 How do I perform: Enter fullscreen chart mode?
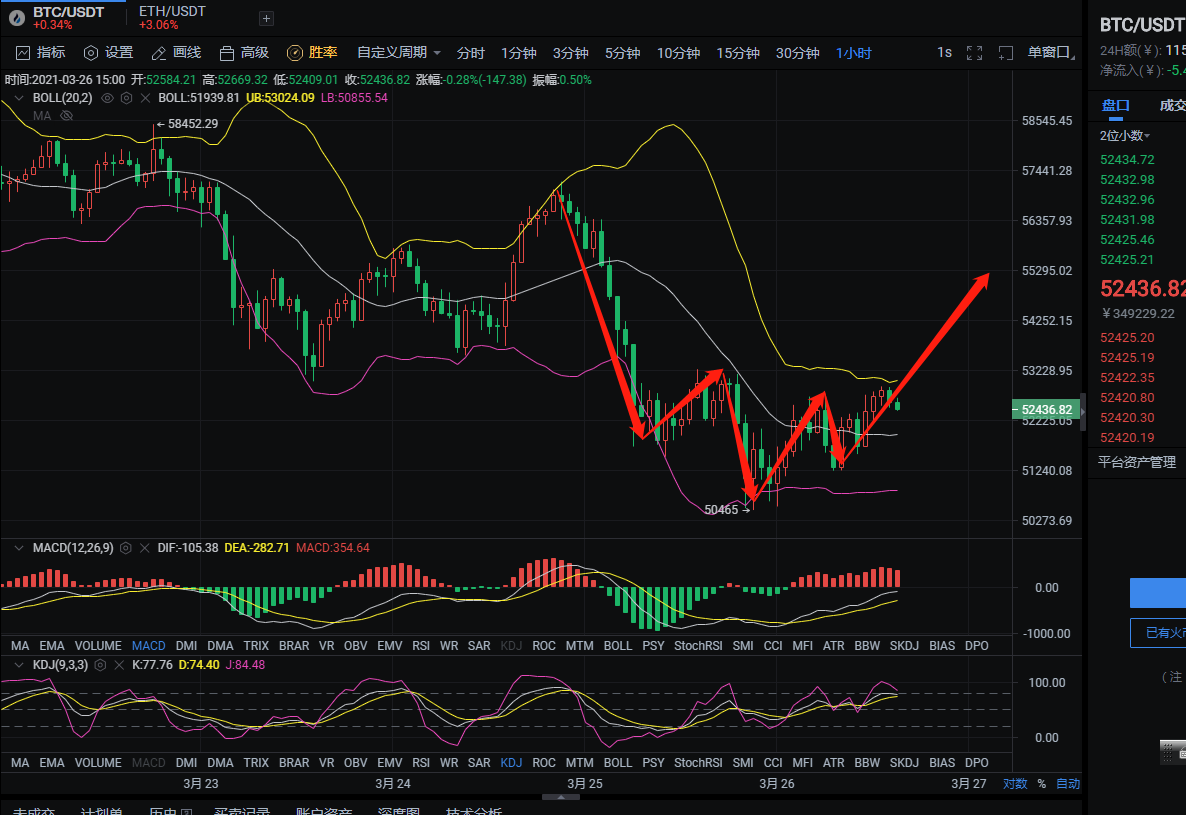(974, 53)
